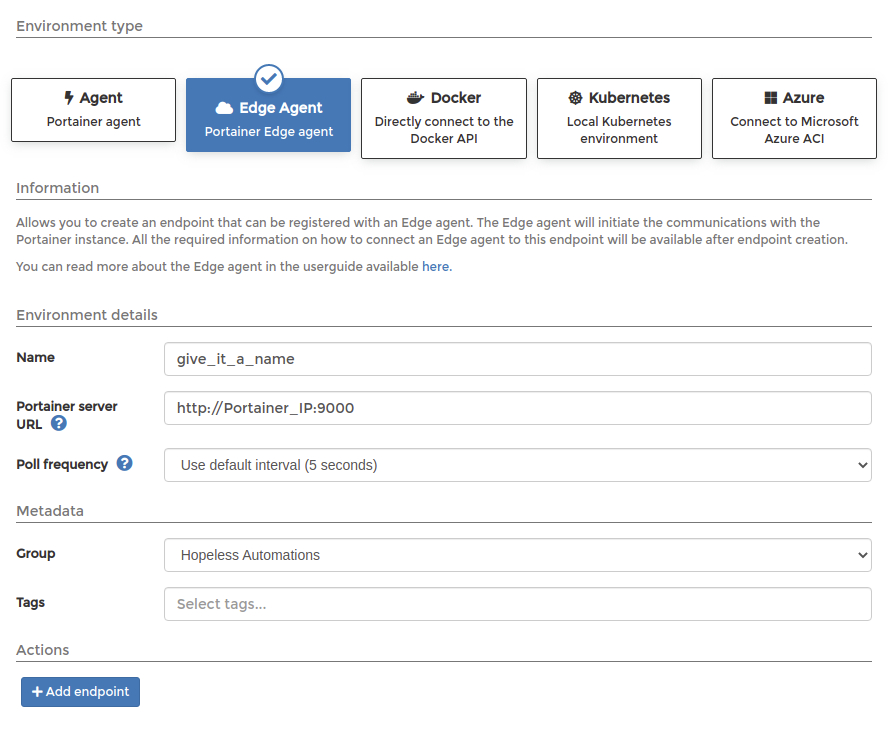Image resolution: width=888 pixels, height=736 pixels.
Task: Expand the Poll frequency dropdown
Action: (518, 465)
